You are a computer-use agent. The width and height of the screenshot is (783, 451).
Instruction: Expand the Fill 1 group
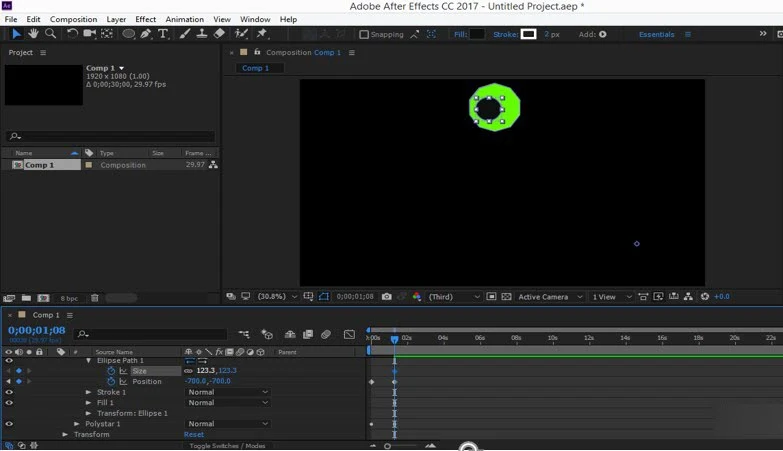tap(88, 403)
